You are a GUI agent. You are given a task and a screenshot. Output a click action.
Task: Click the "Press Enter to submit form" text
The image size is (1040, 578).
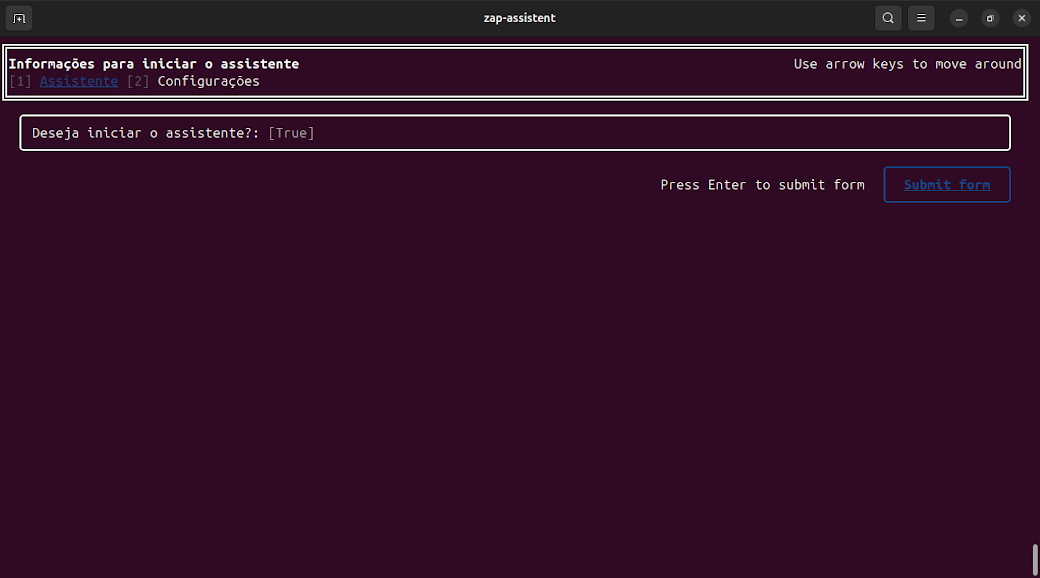[x=762, y=185]
